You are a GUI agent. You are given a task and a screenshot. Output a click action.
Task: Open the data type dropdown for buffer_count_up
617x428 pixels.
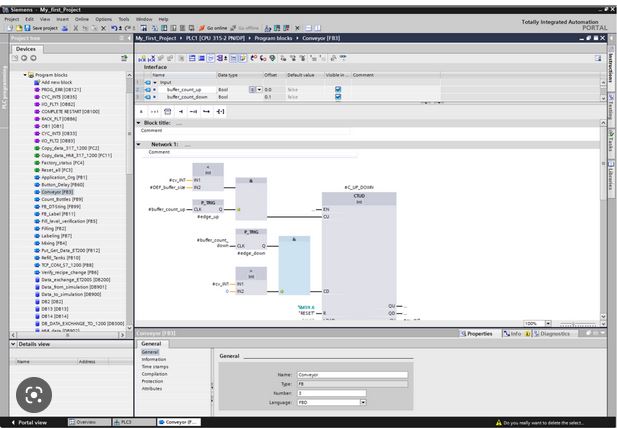click(259, 90)
